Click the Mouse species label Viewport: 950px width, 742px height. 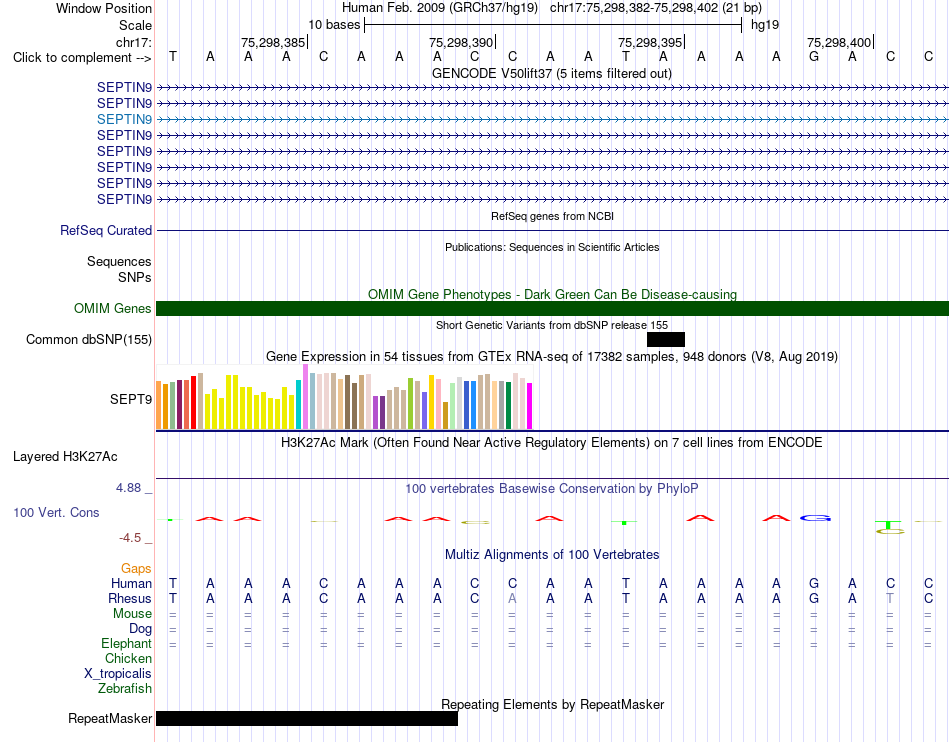pos(132,614)
